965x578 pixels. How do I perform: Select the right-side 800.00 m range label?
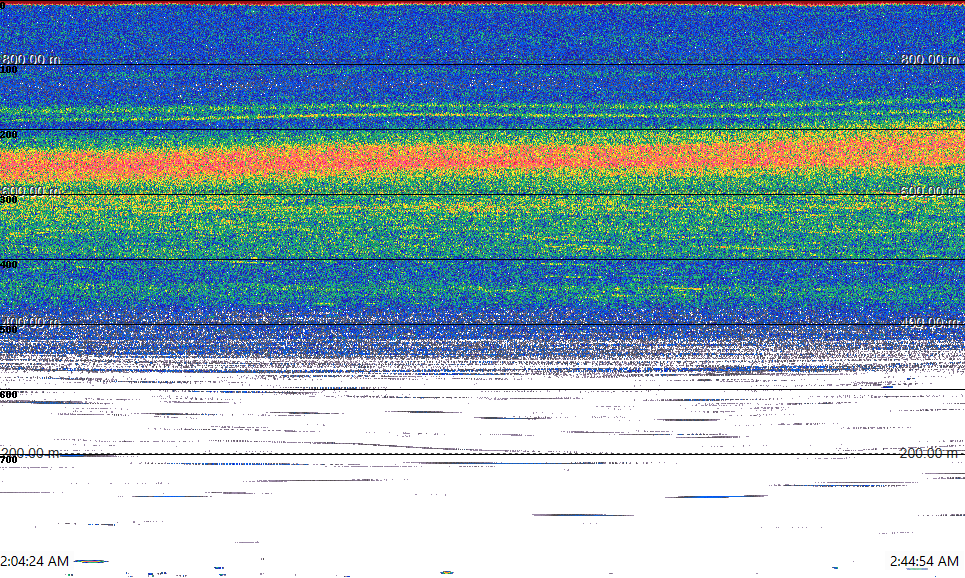[x=930, y=59]
